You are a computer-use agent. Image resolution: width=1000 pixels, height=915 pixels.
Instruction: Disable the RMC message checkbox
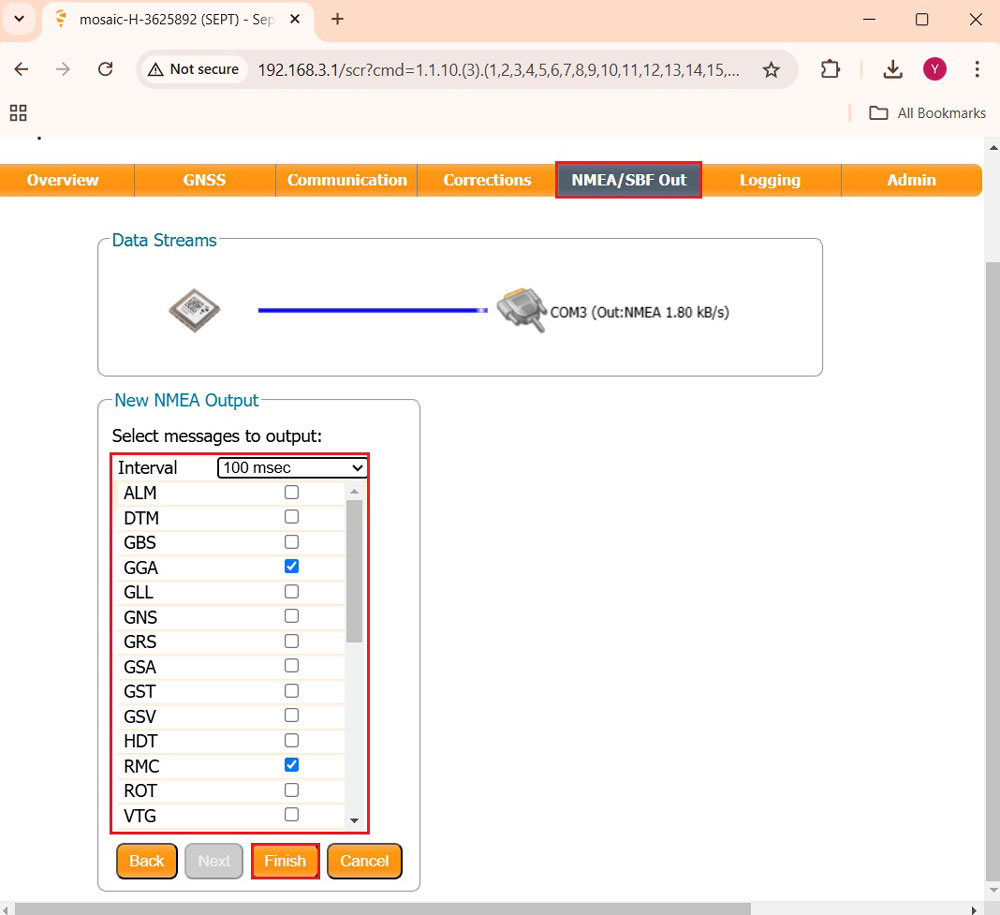[x=291, y=765]
